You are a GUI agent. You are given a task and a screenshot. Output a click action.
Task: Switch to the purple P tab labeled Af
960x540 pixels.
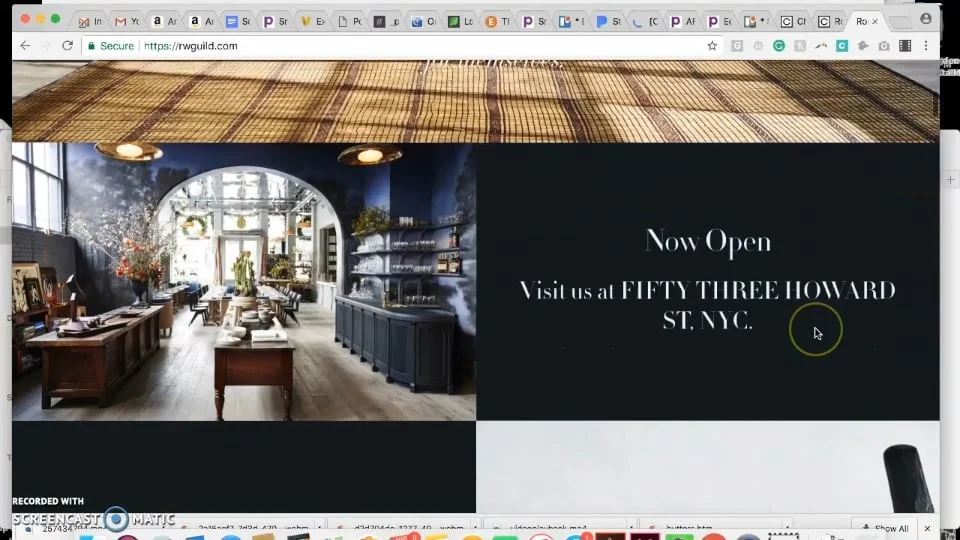[x=683, y=21]
